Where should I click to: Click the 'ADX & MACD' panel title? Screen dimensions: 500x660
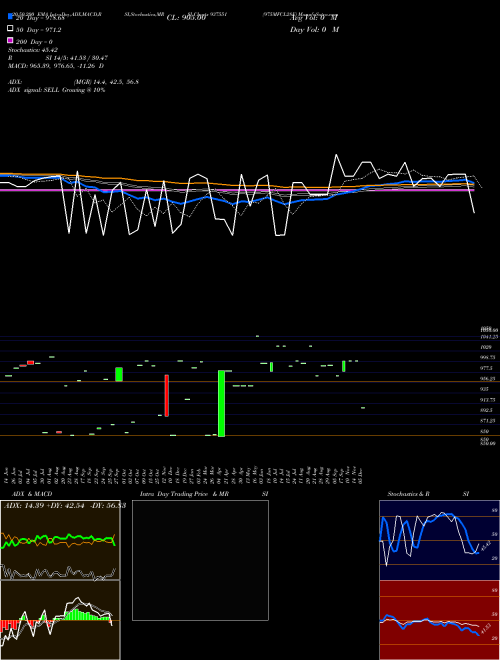pos(32,494)
